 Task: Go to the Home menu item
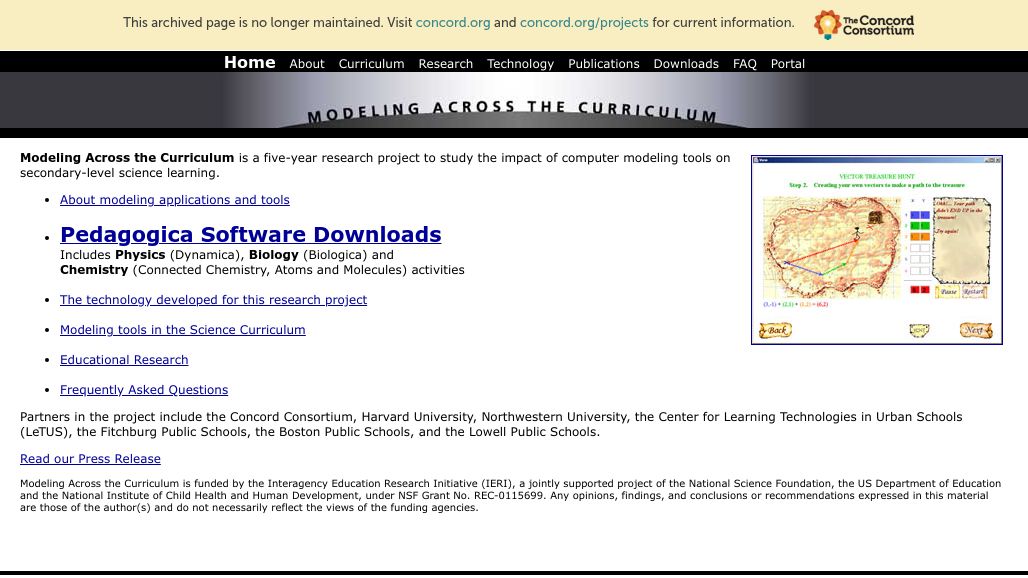point(250,62)
